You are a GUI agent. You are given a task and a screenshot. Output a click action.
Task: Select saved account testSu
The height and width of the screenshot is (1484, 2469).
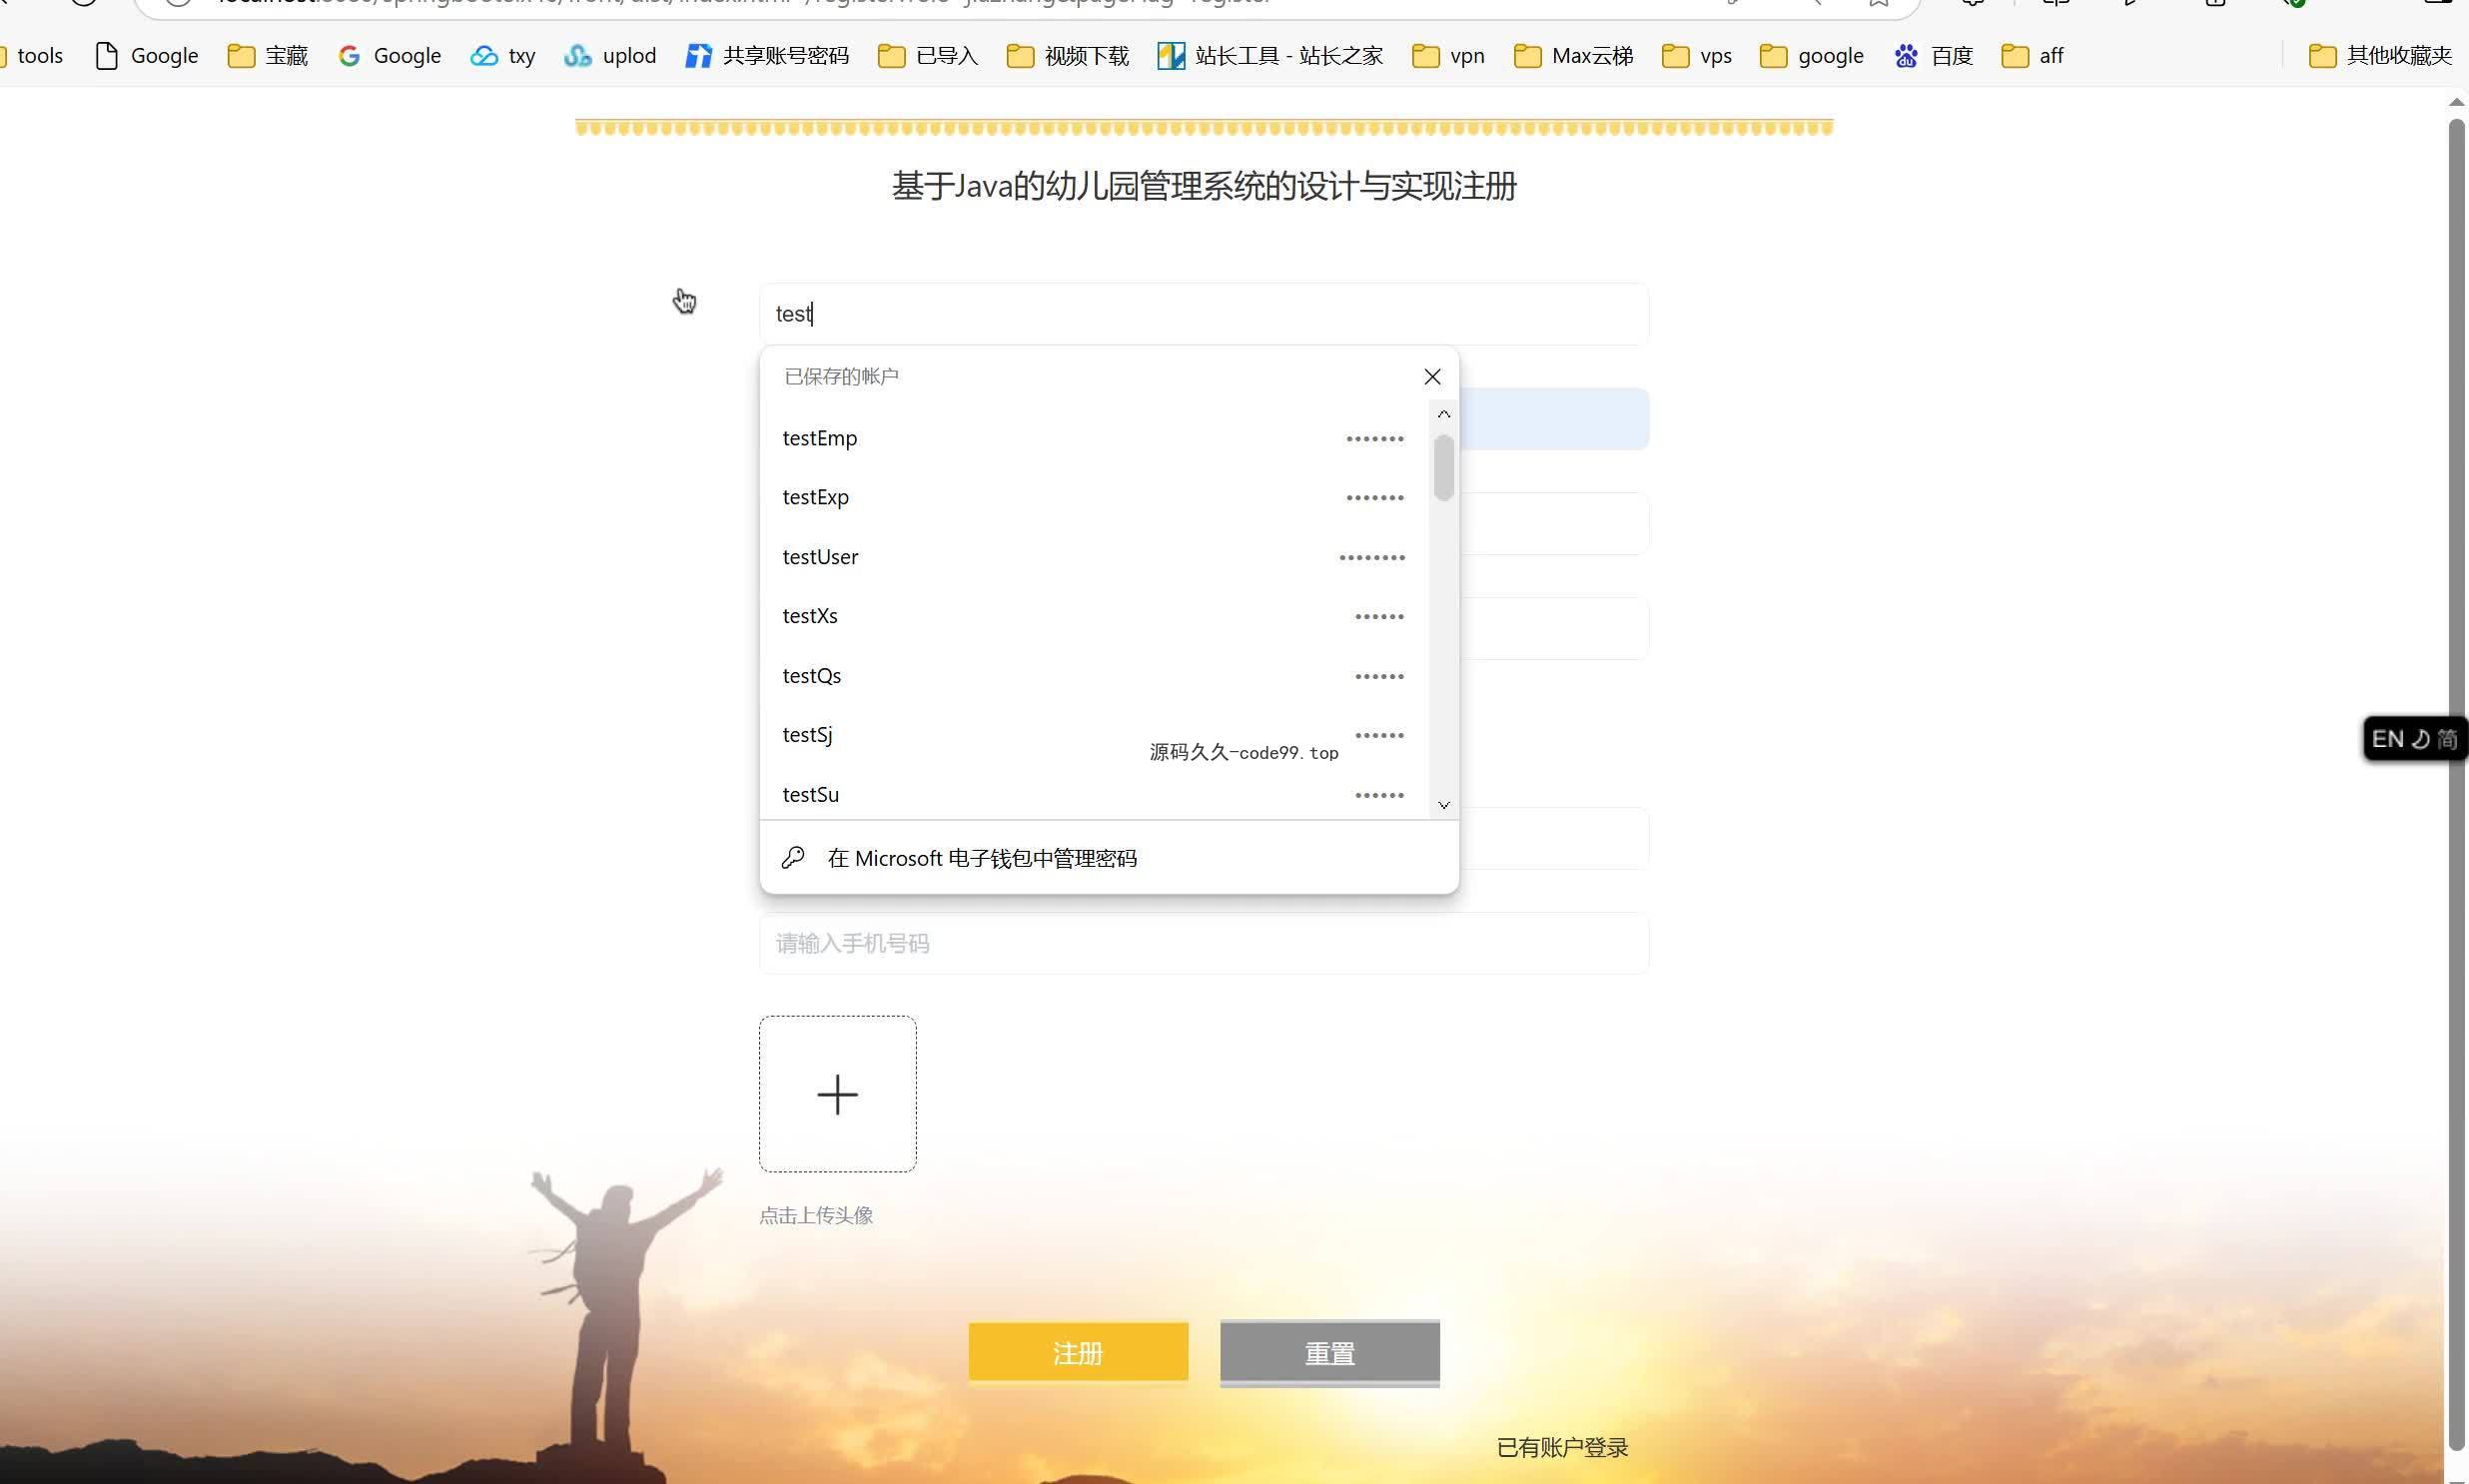[1094, 795]
